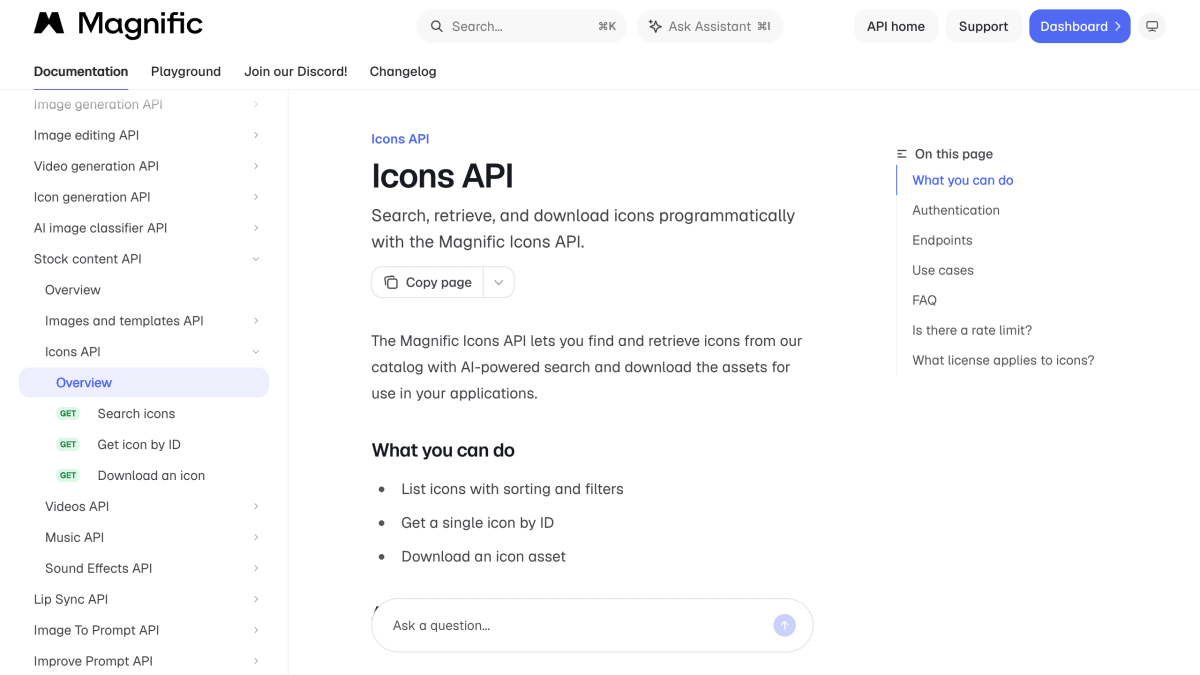Click the copy page clipboard icon
This screenshot has height=675, width=1200.
[391, 282]
